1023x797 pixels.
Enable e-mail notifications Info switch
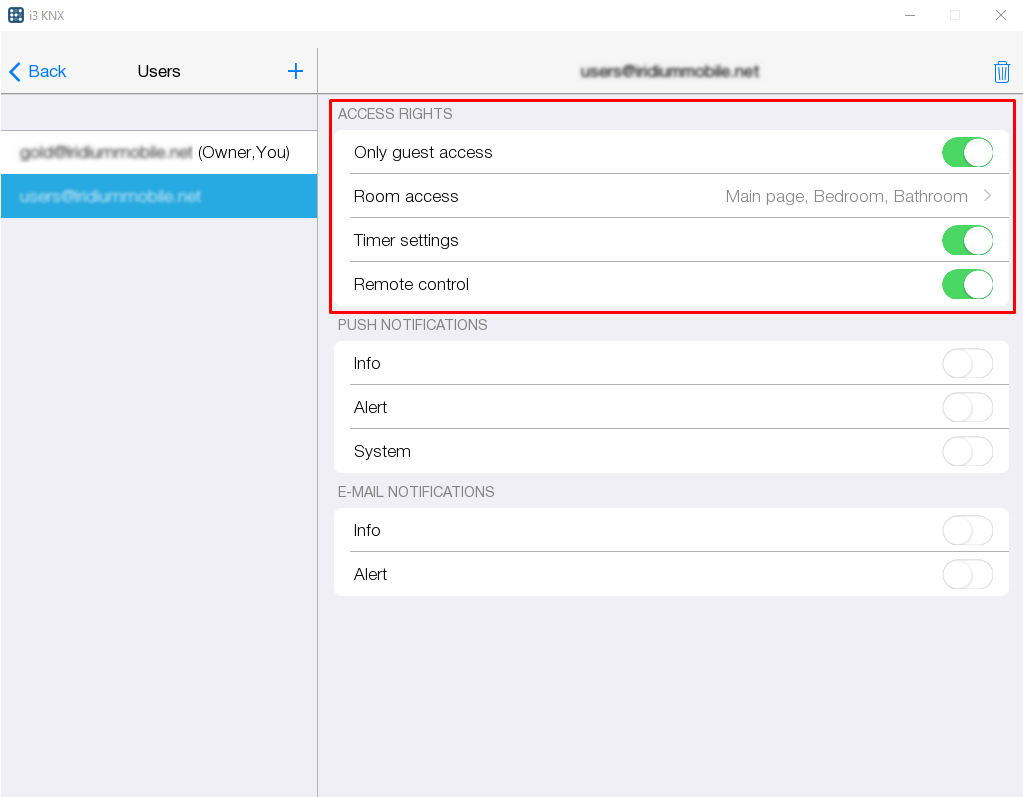[967, 531]
